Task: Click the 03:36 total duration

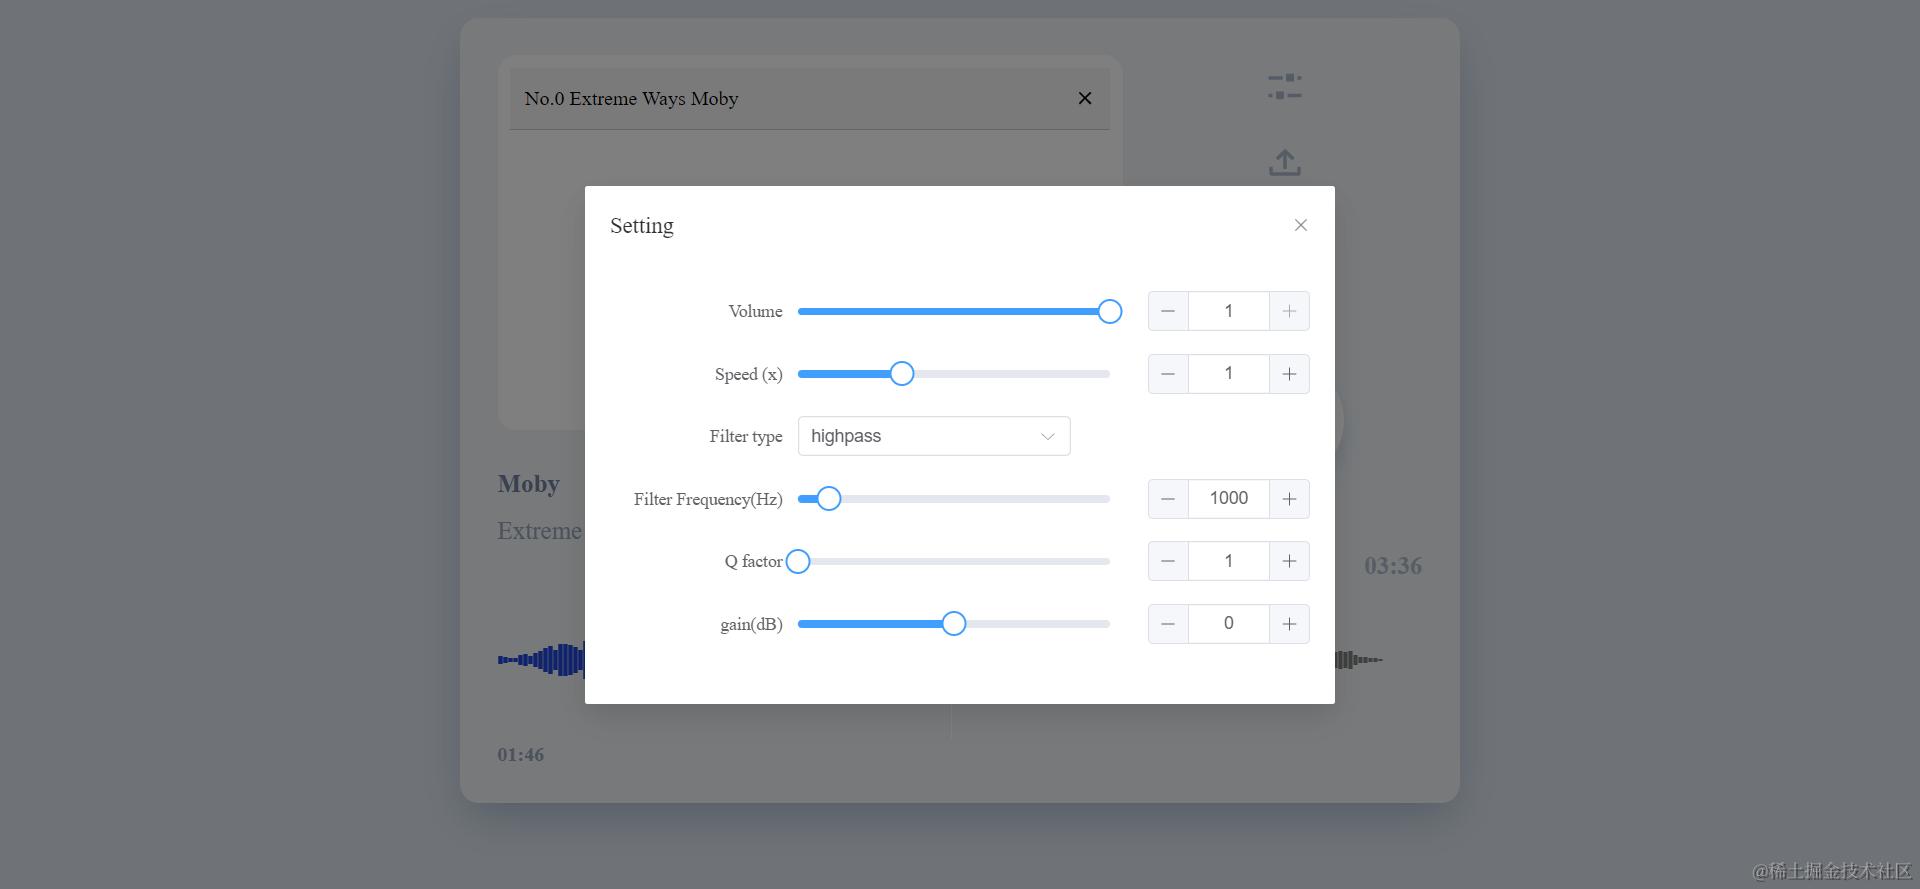Action: click(1393, 566)
